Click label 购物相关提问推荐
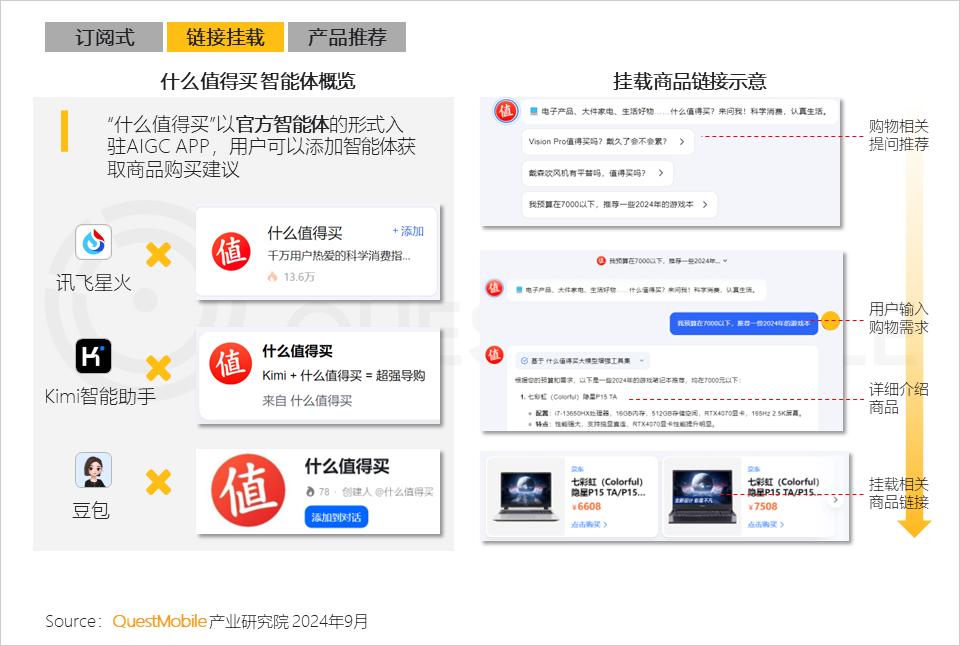960x646 pixels. click(x=898, y=135)
